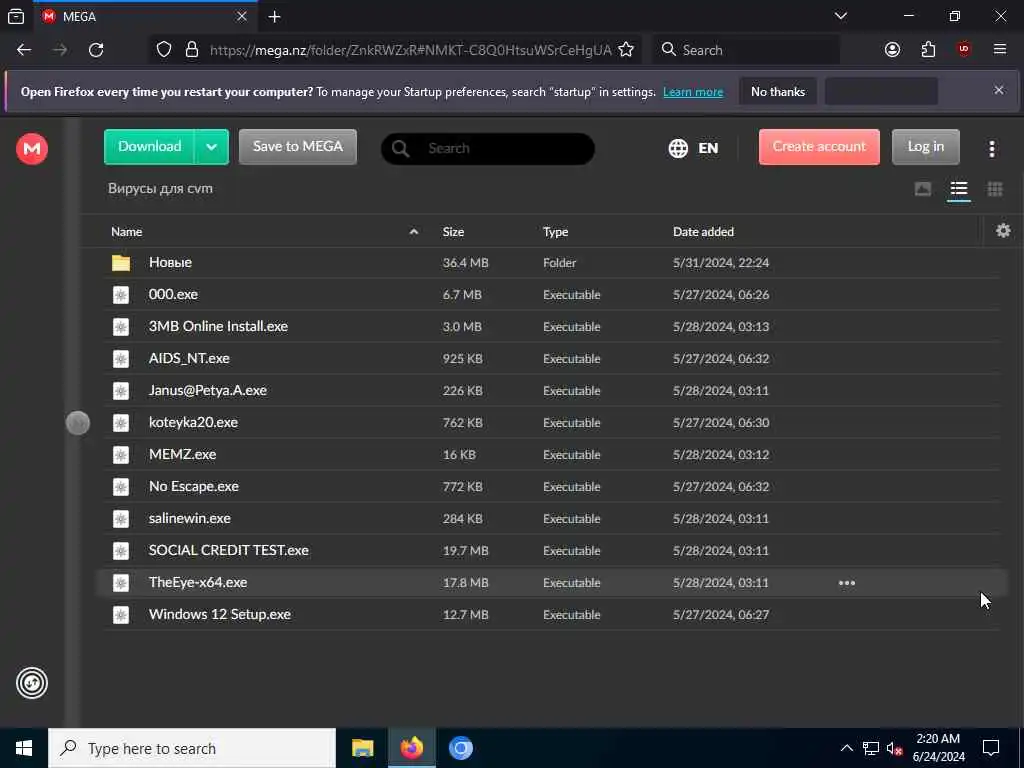Open the transfers icon at the sidebar bottom

(31, 683)
